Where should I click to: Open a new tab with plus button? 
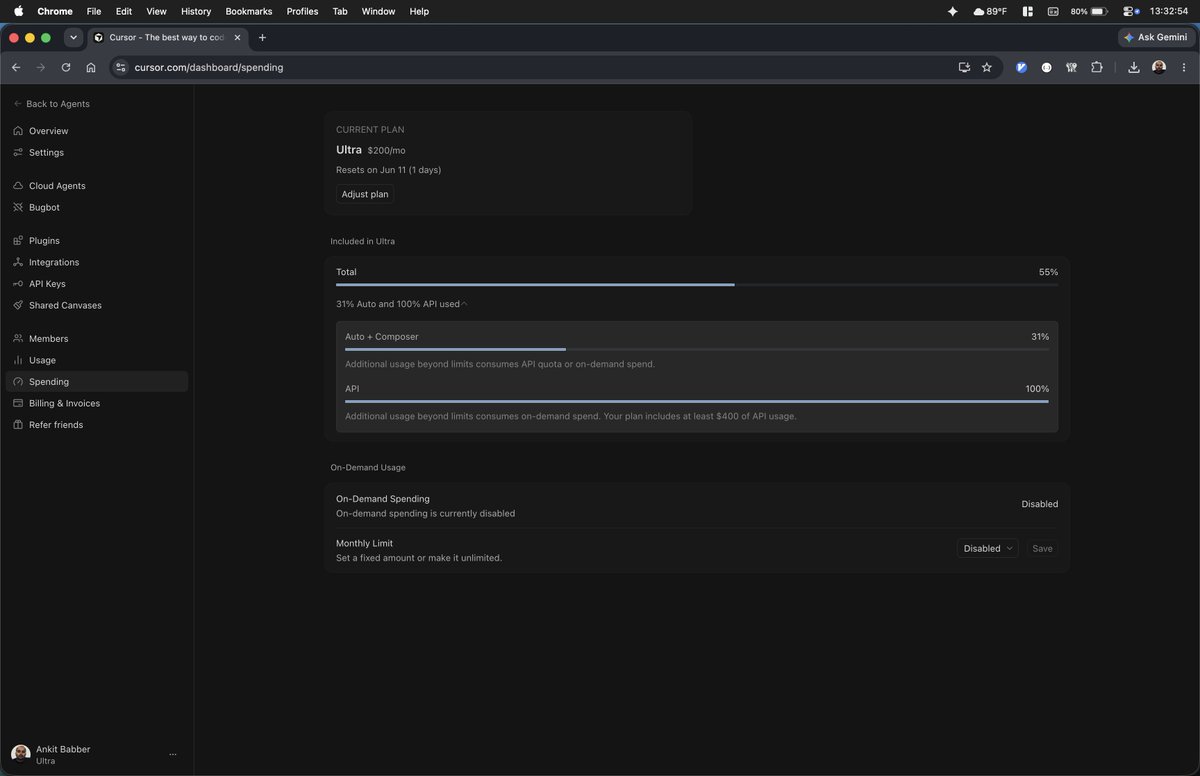262,37
